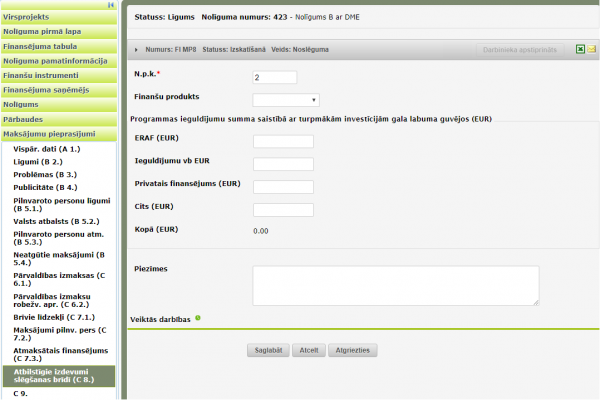Open Publicitāte (B 4.) sidebar item

point(45,187)
